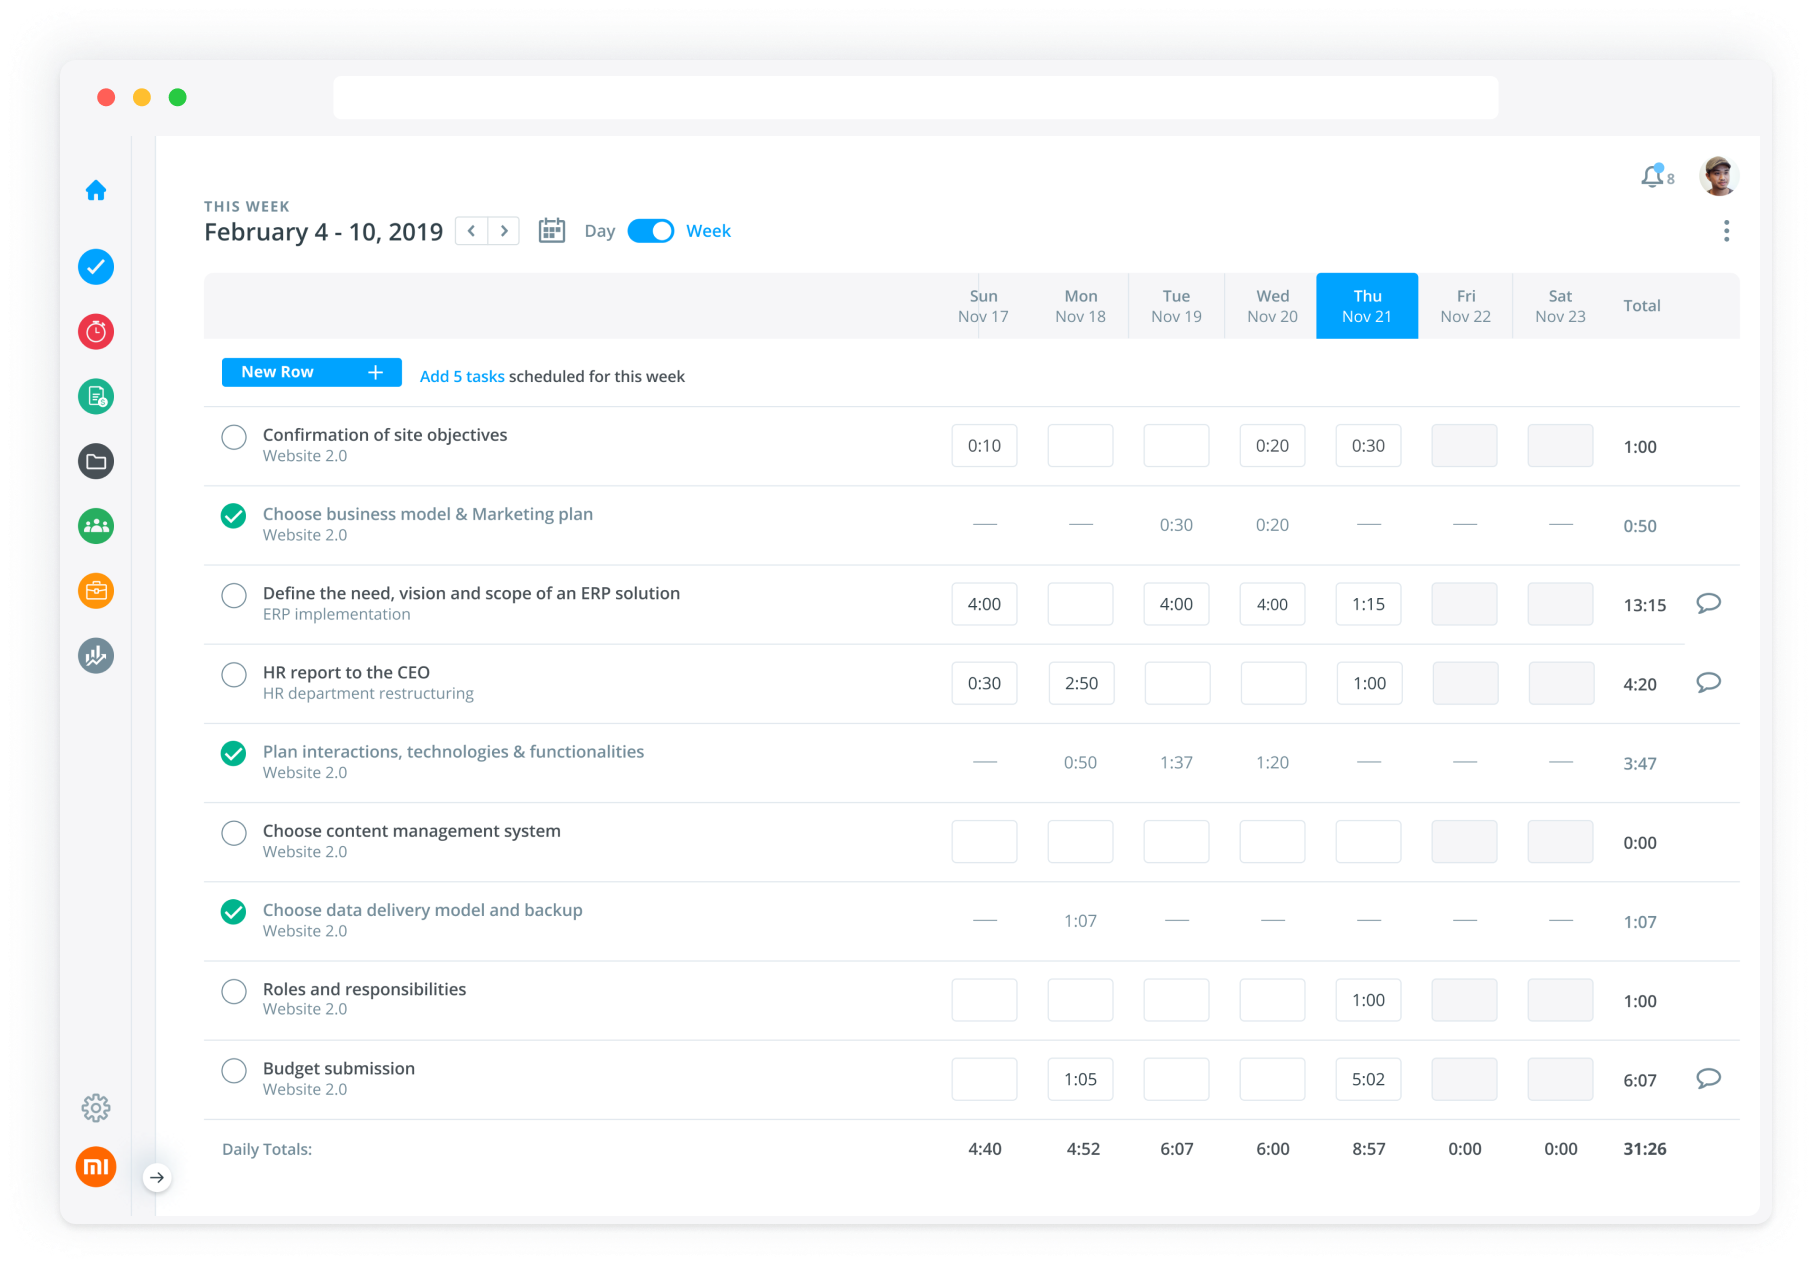Click the New Row button
The height and width of the screenshot is (1264, 1812).
tap(311, 372)
